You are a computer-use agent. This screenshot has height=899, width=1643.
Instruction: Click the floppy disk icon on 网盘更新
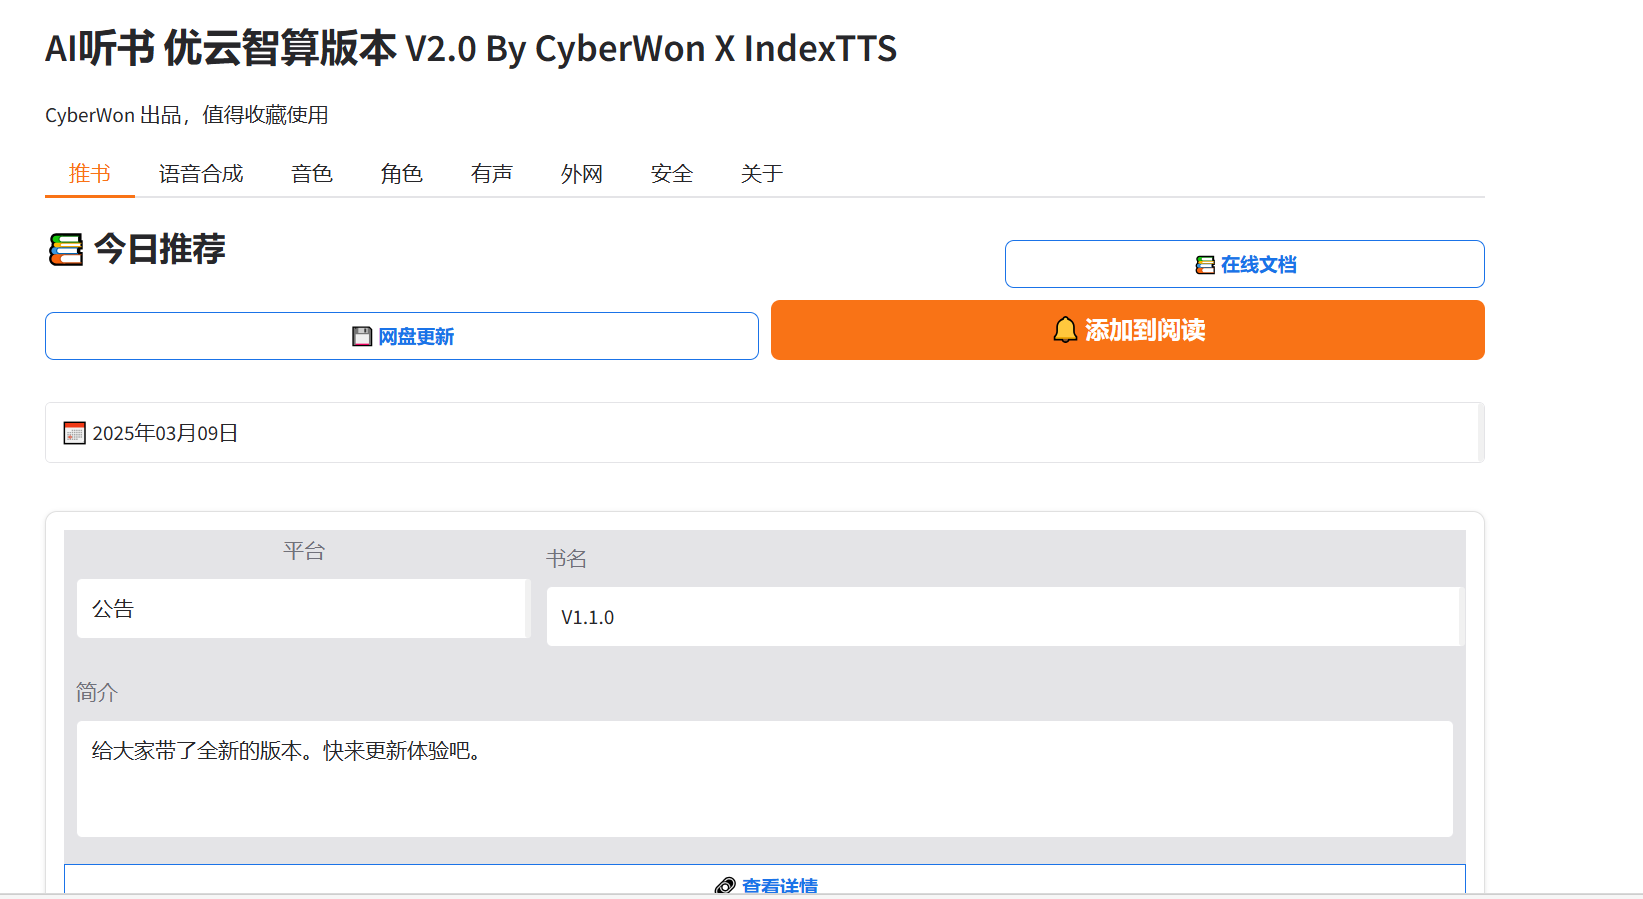[x=362, y=336]
